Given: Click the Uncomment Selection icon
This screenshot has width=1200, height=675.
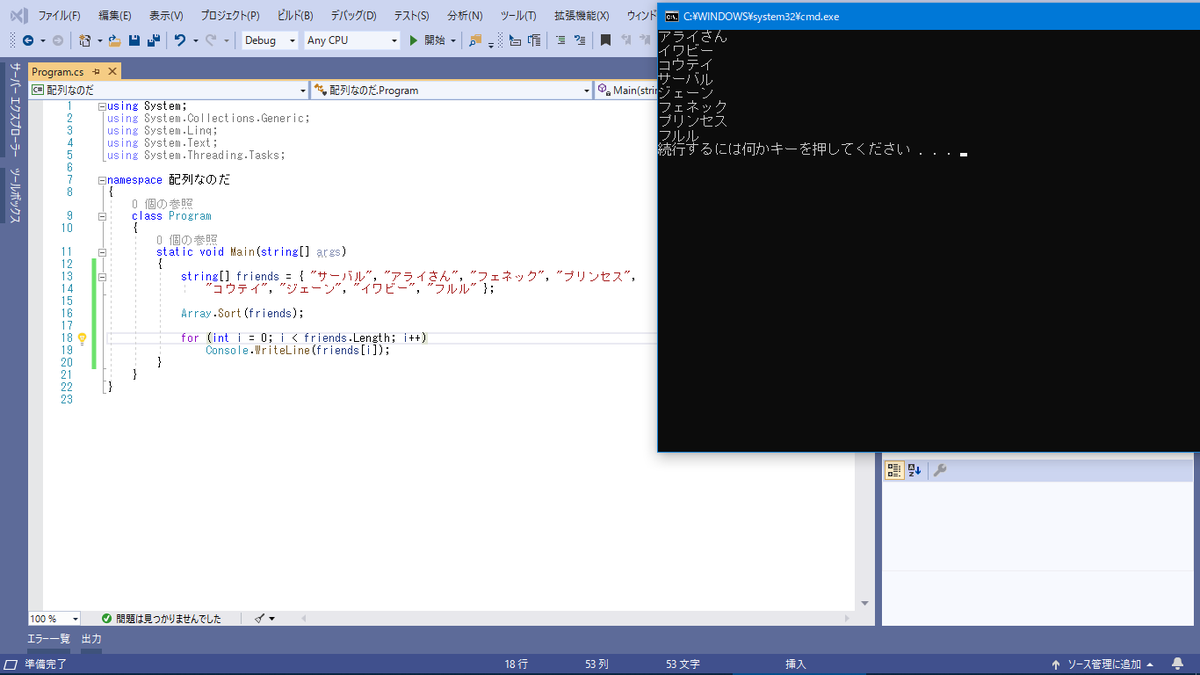Looking at the screenshot, I should tap(580, 41).
